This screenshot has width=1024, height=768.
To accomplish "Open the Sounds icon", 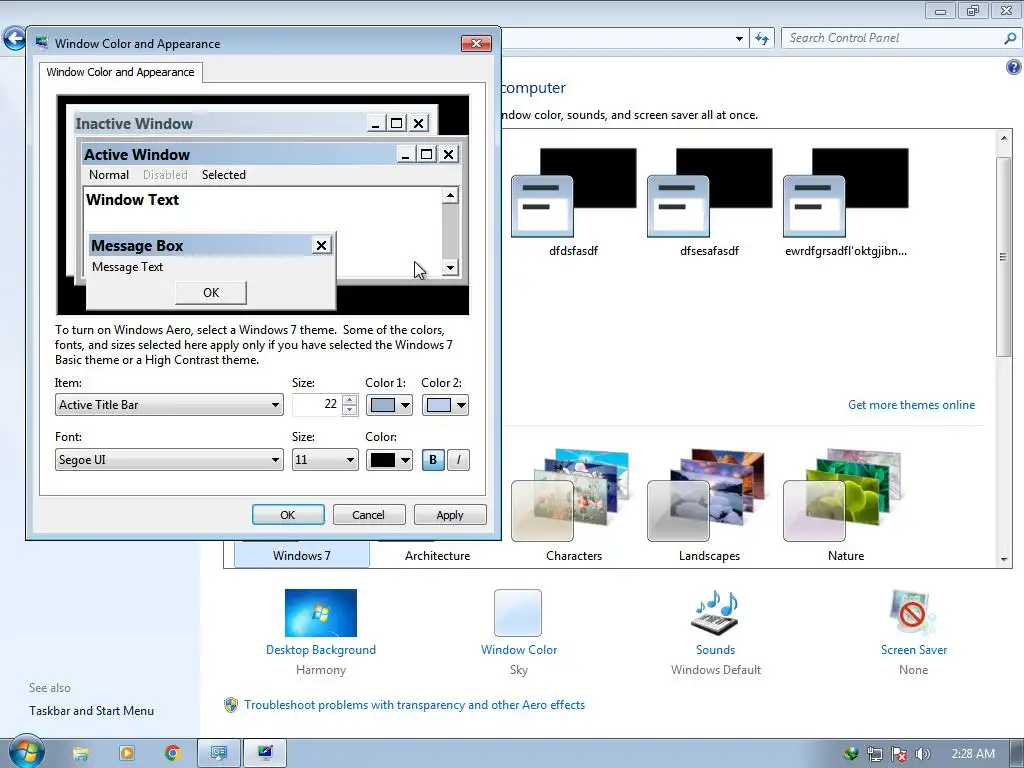I will [x=715, y=613].
